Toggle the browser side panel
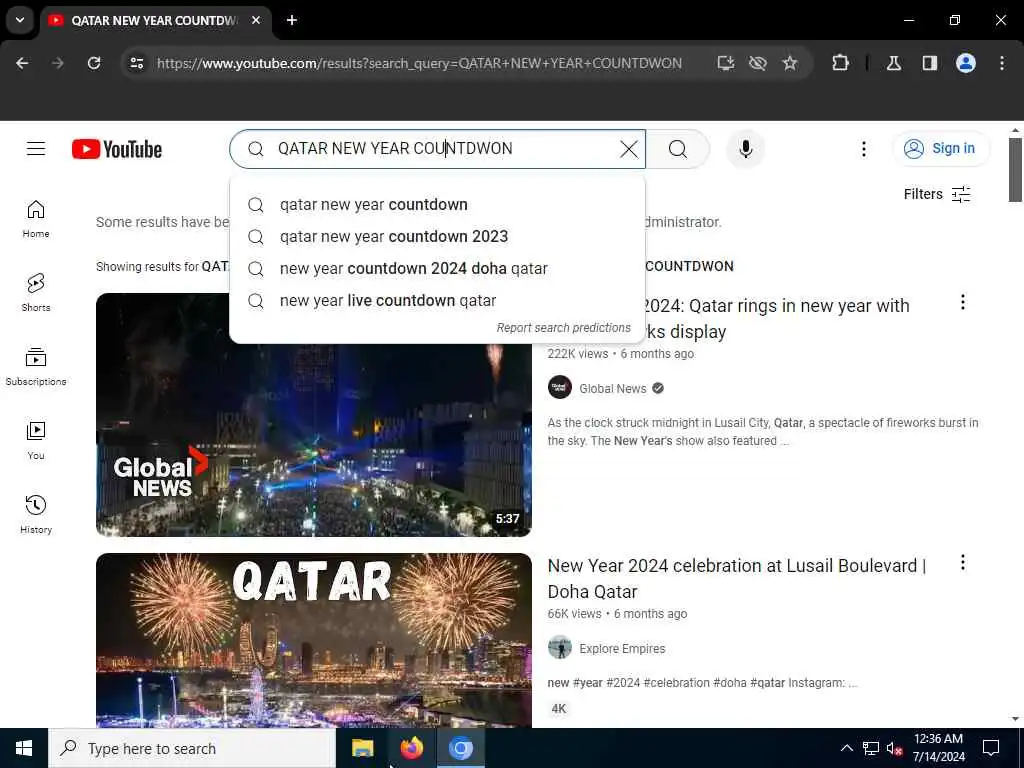This screenshot has width=1024, height=768. (930, 63)
